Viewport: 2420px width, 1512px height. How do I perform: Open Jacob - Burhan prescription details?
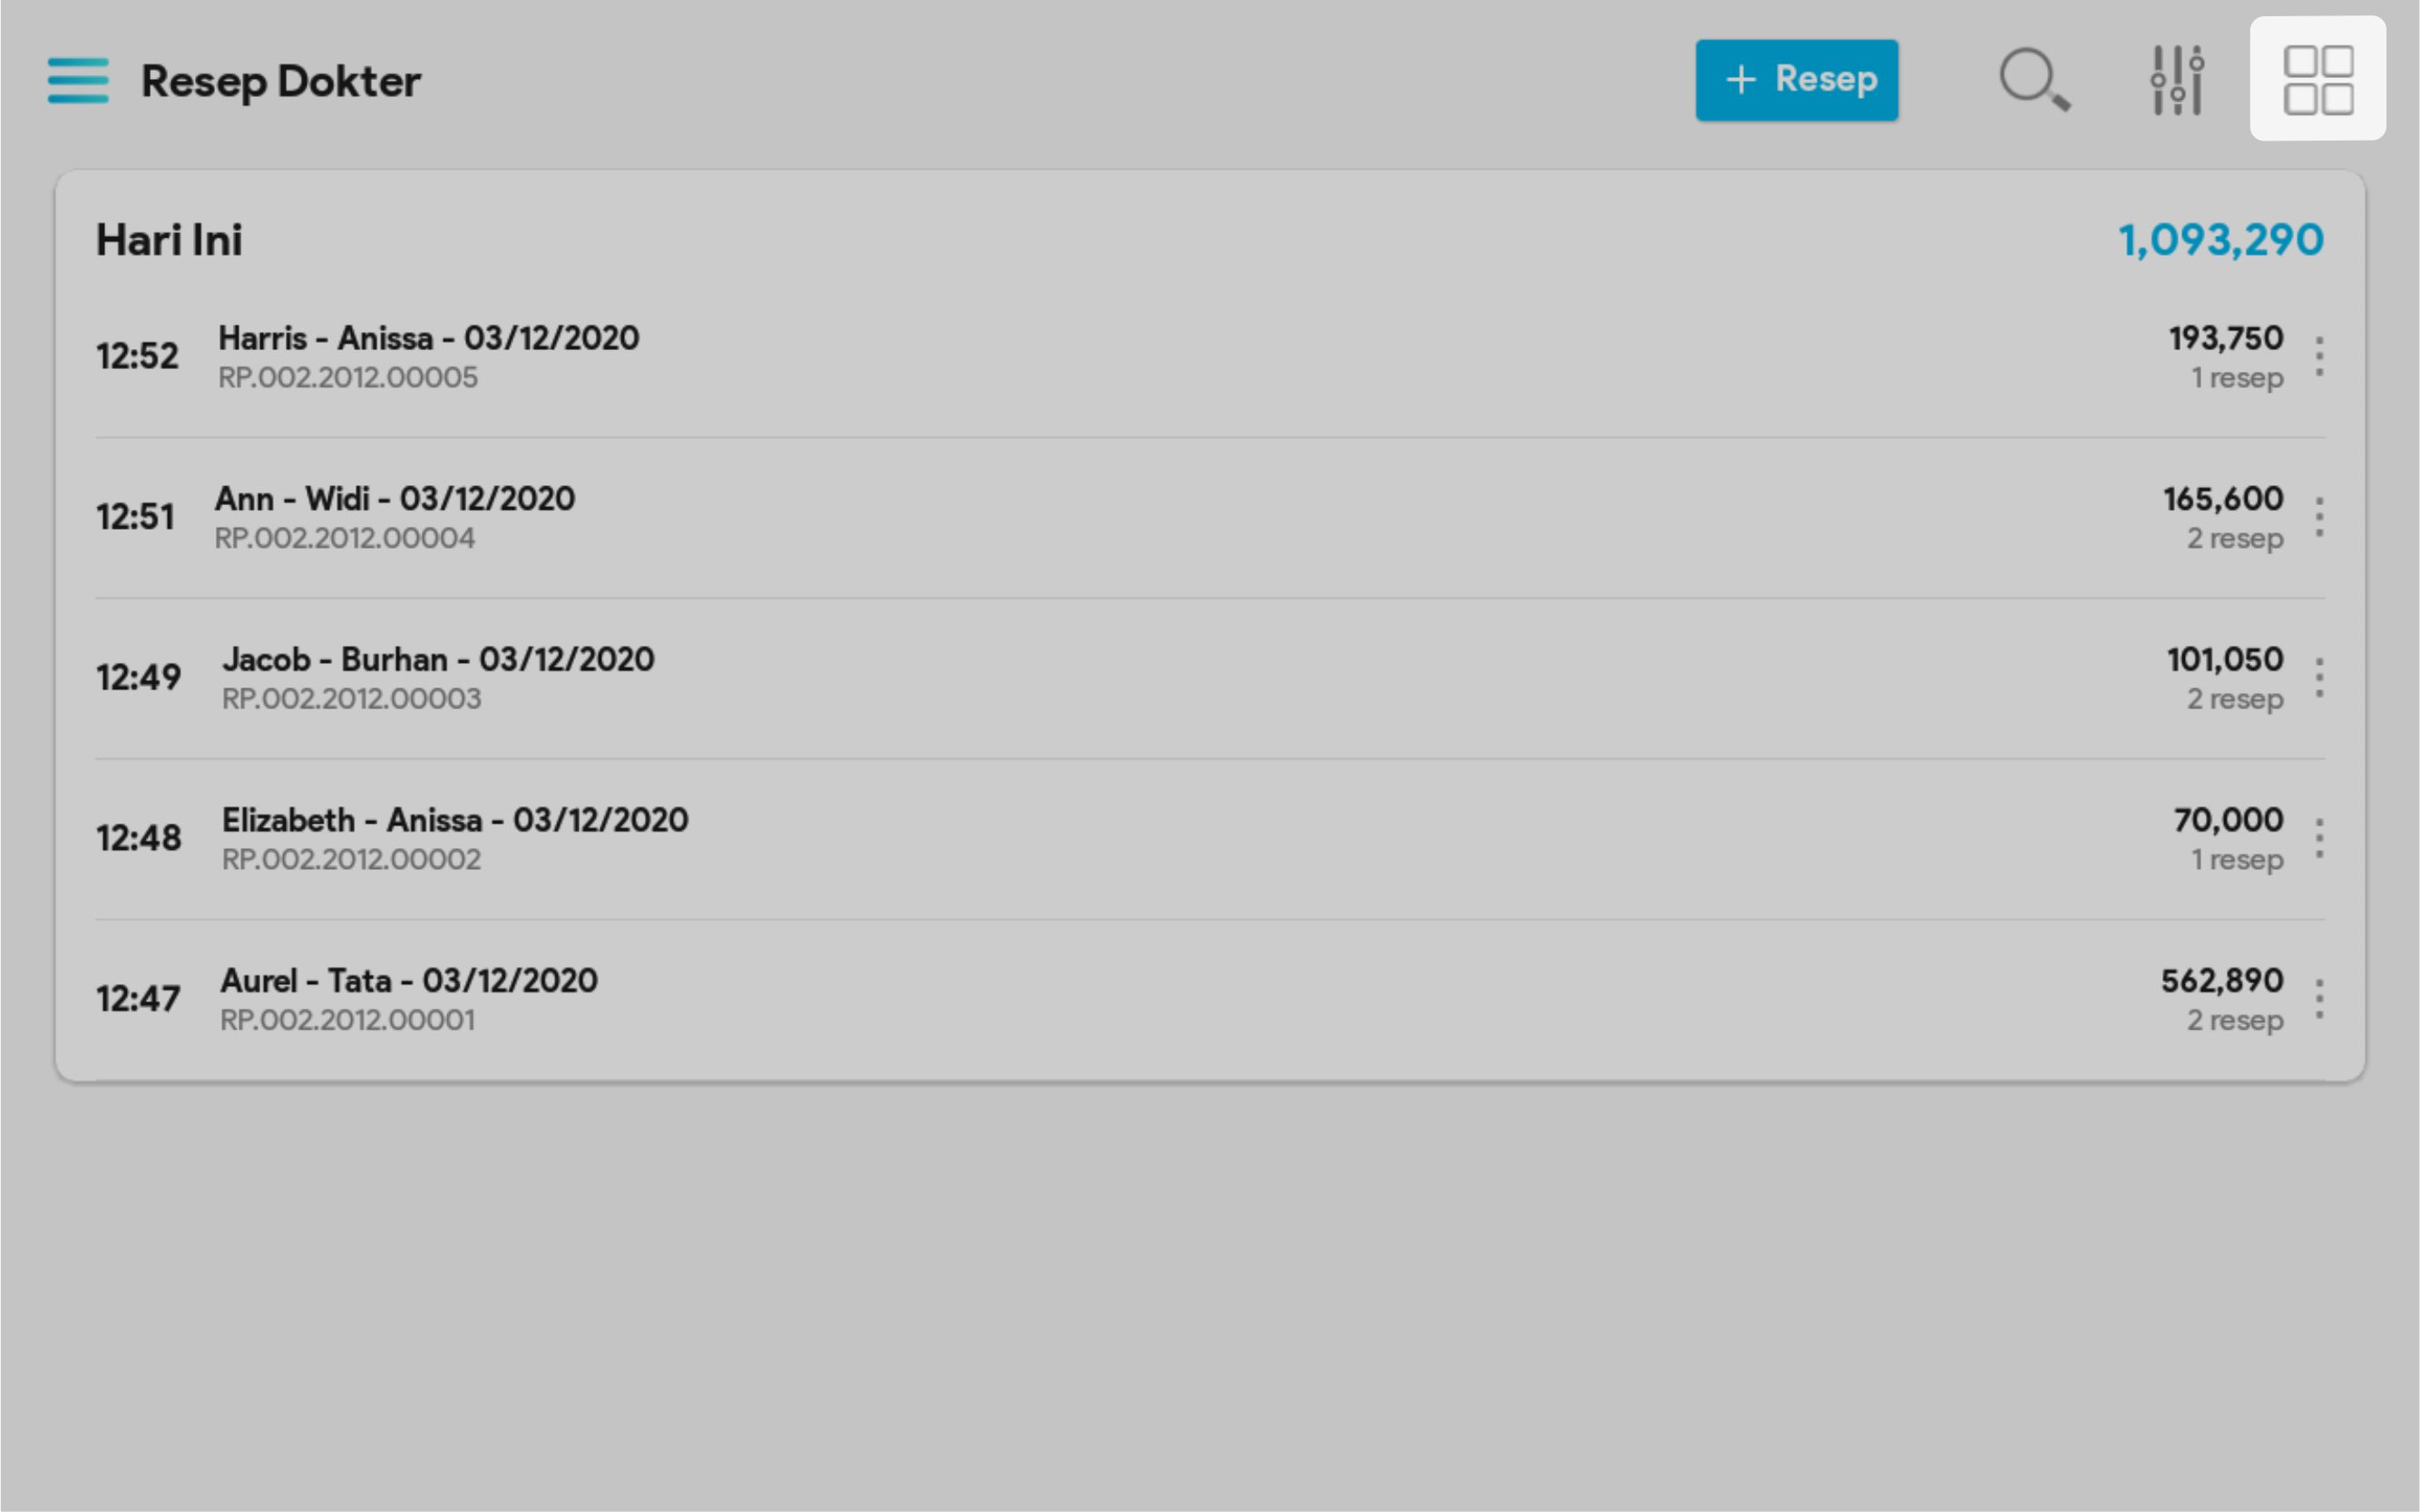click(438, 660)
